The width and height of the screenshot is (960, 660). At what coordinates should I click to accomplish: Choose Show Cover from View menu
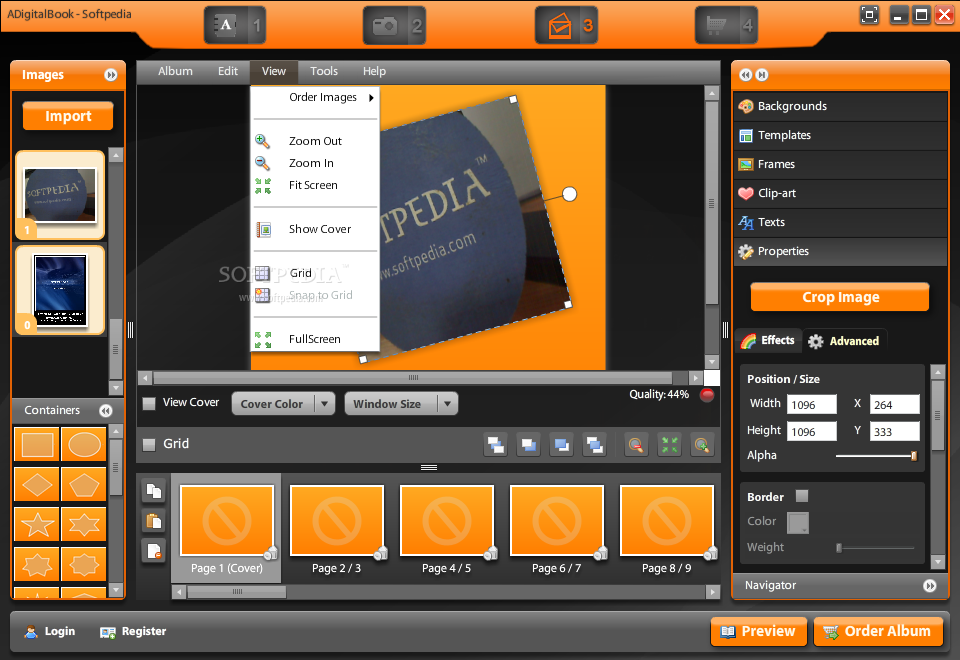click(x=316, y=230)
